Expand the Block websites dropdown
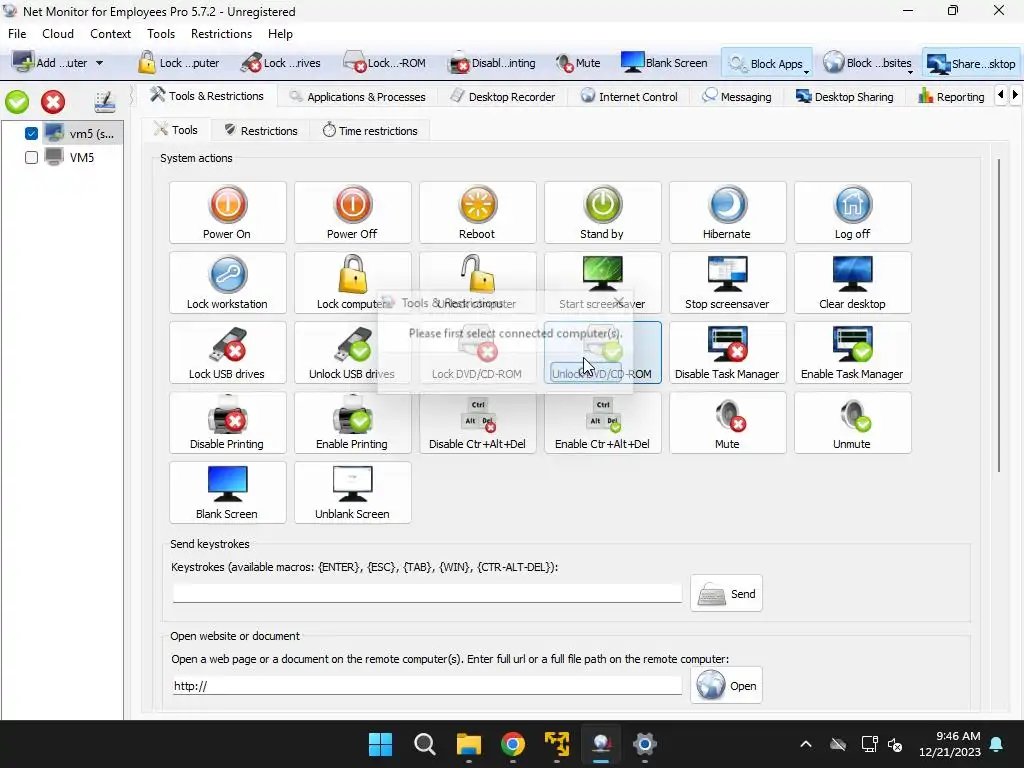Image resolution: width=1024 pixels, height=768 pixels. (x=910, y=71)
